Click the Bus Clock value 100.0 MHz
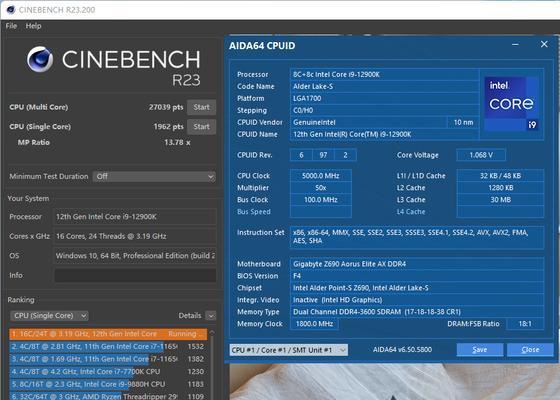The height and width of the screenshot is (400, 560). point(321,200)
